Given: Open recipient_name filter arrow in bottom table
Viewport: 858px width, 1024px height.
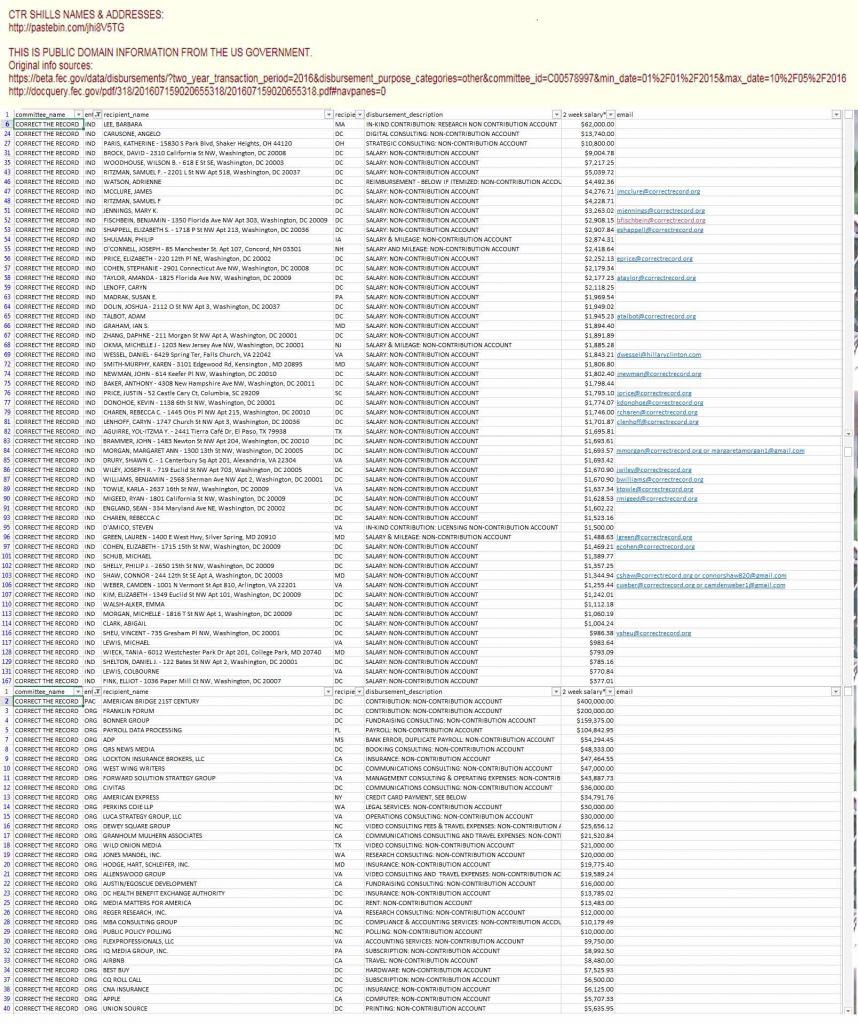Looking at the screenshot, I should click(x=328, y=692).
